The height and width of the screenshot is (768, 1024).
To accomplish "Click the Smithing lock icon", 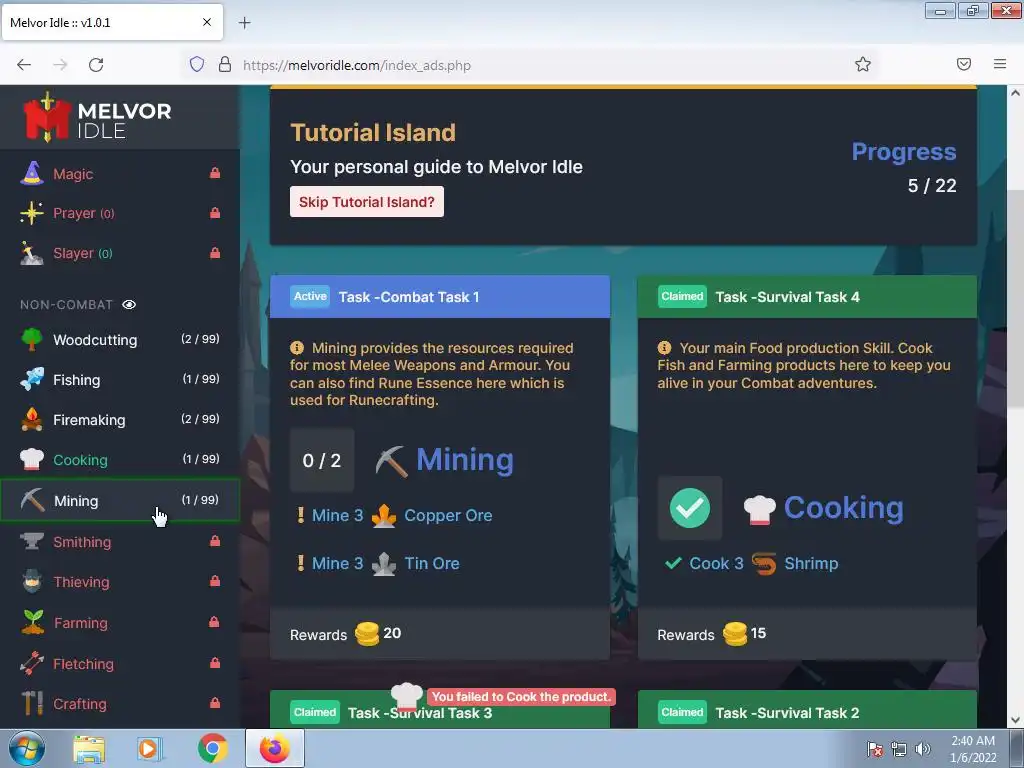I will coord(215,541).
